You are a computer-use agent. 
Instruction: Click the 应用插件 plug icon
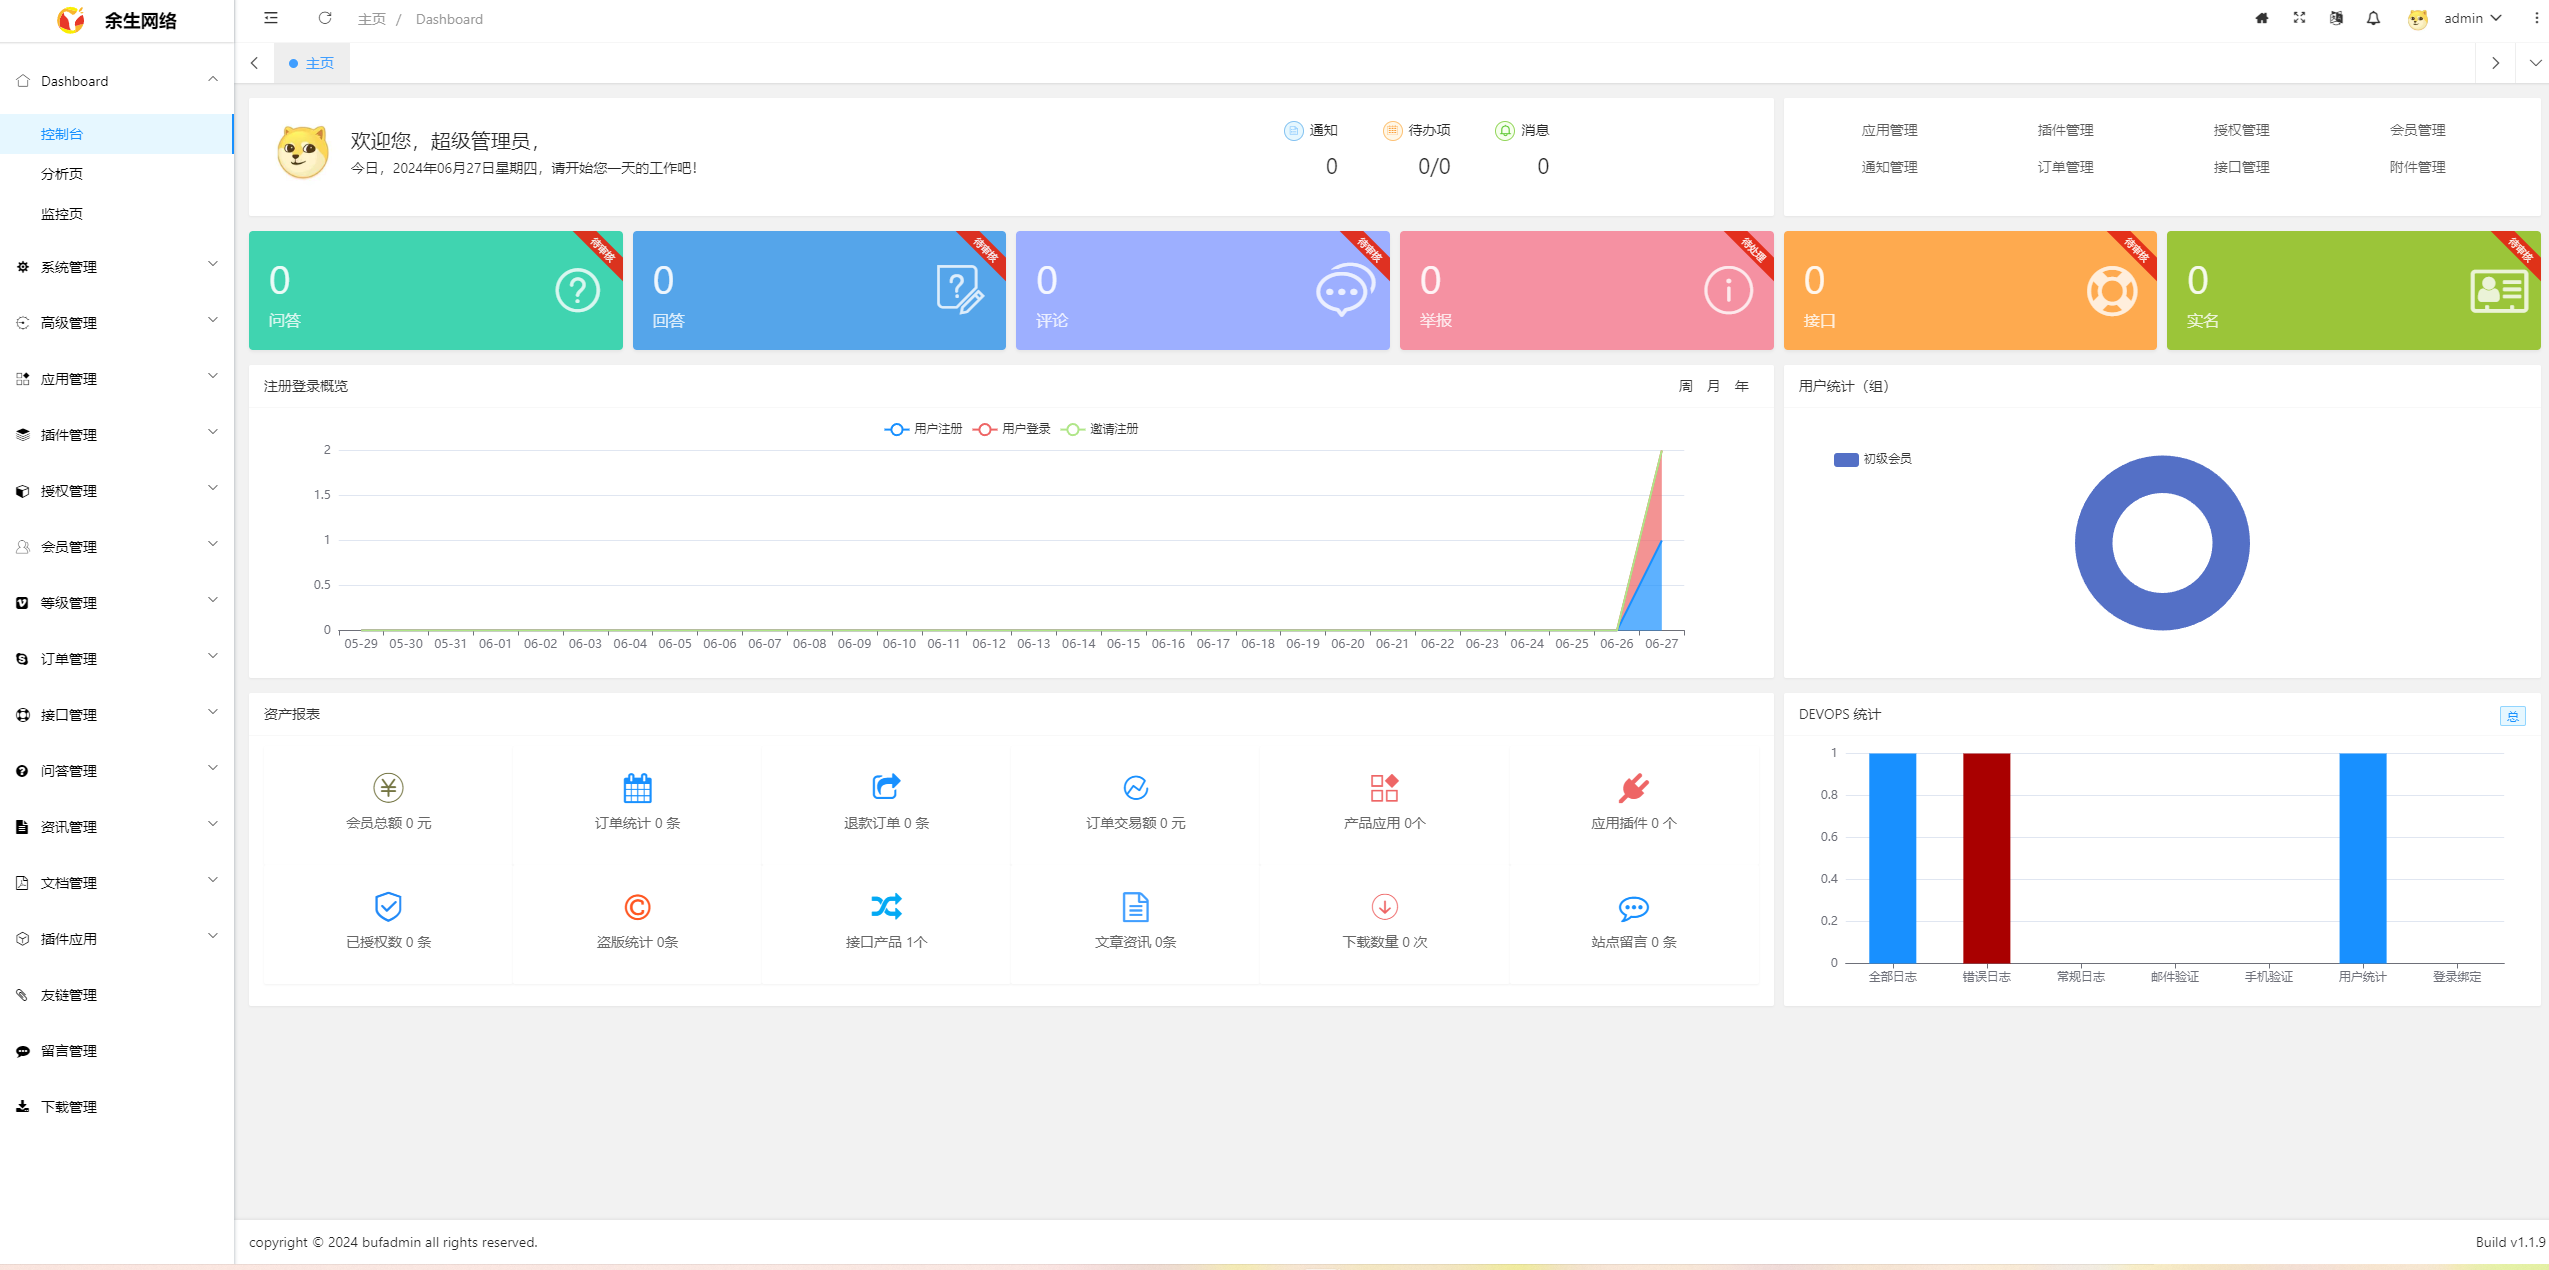pos(1633,788)
